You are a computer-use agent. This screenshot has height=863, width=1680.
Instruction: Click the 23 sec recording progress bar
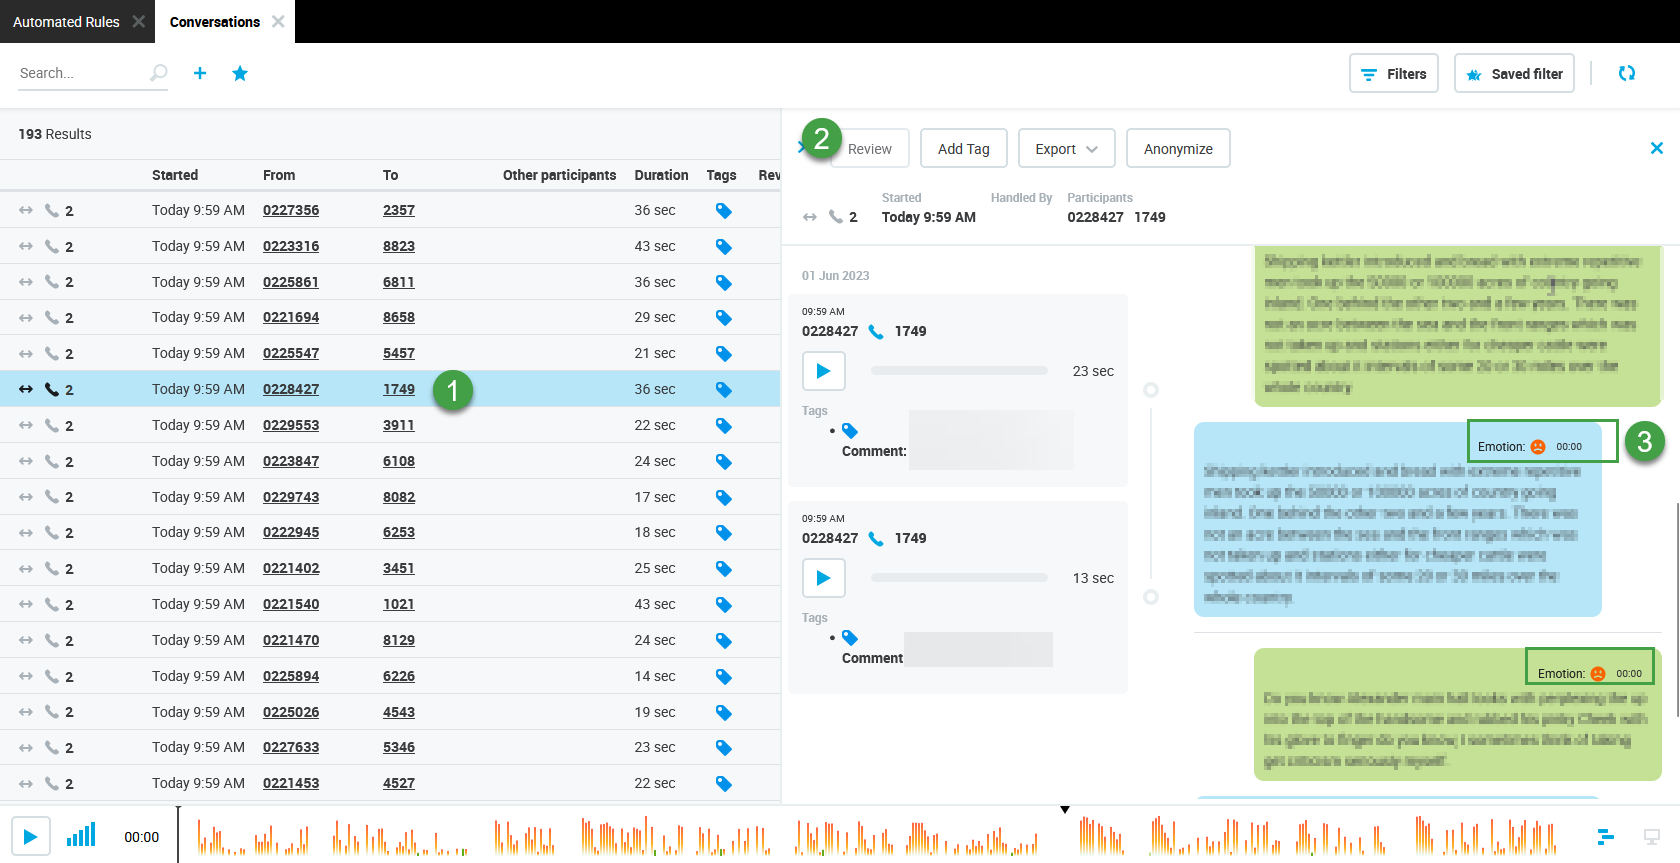958,371
